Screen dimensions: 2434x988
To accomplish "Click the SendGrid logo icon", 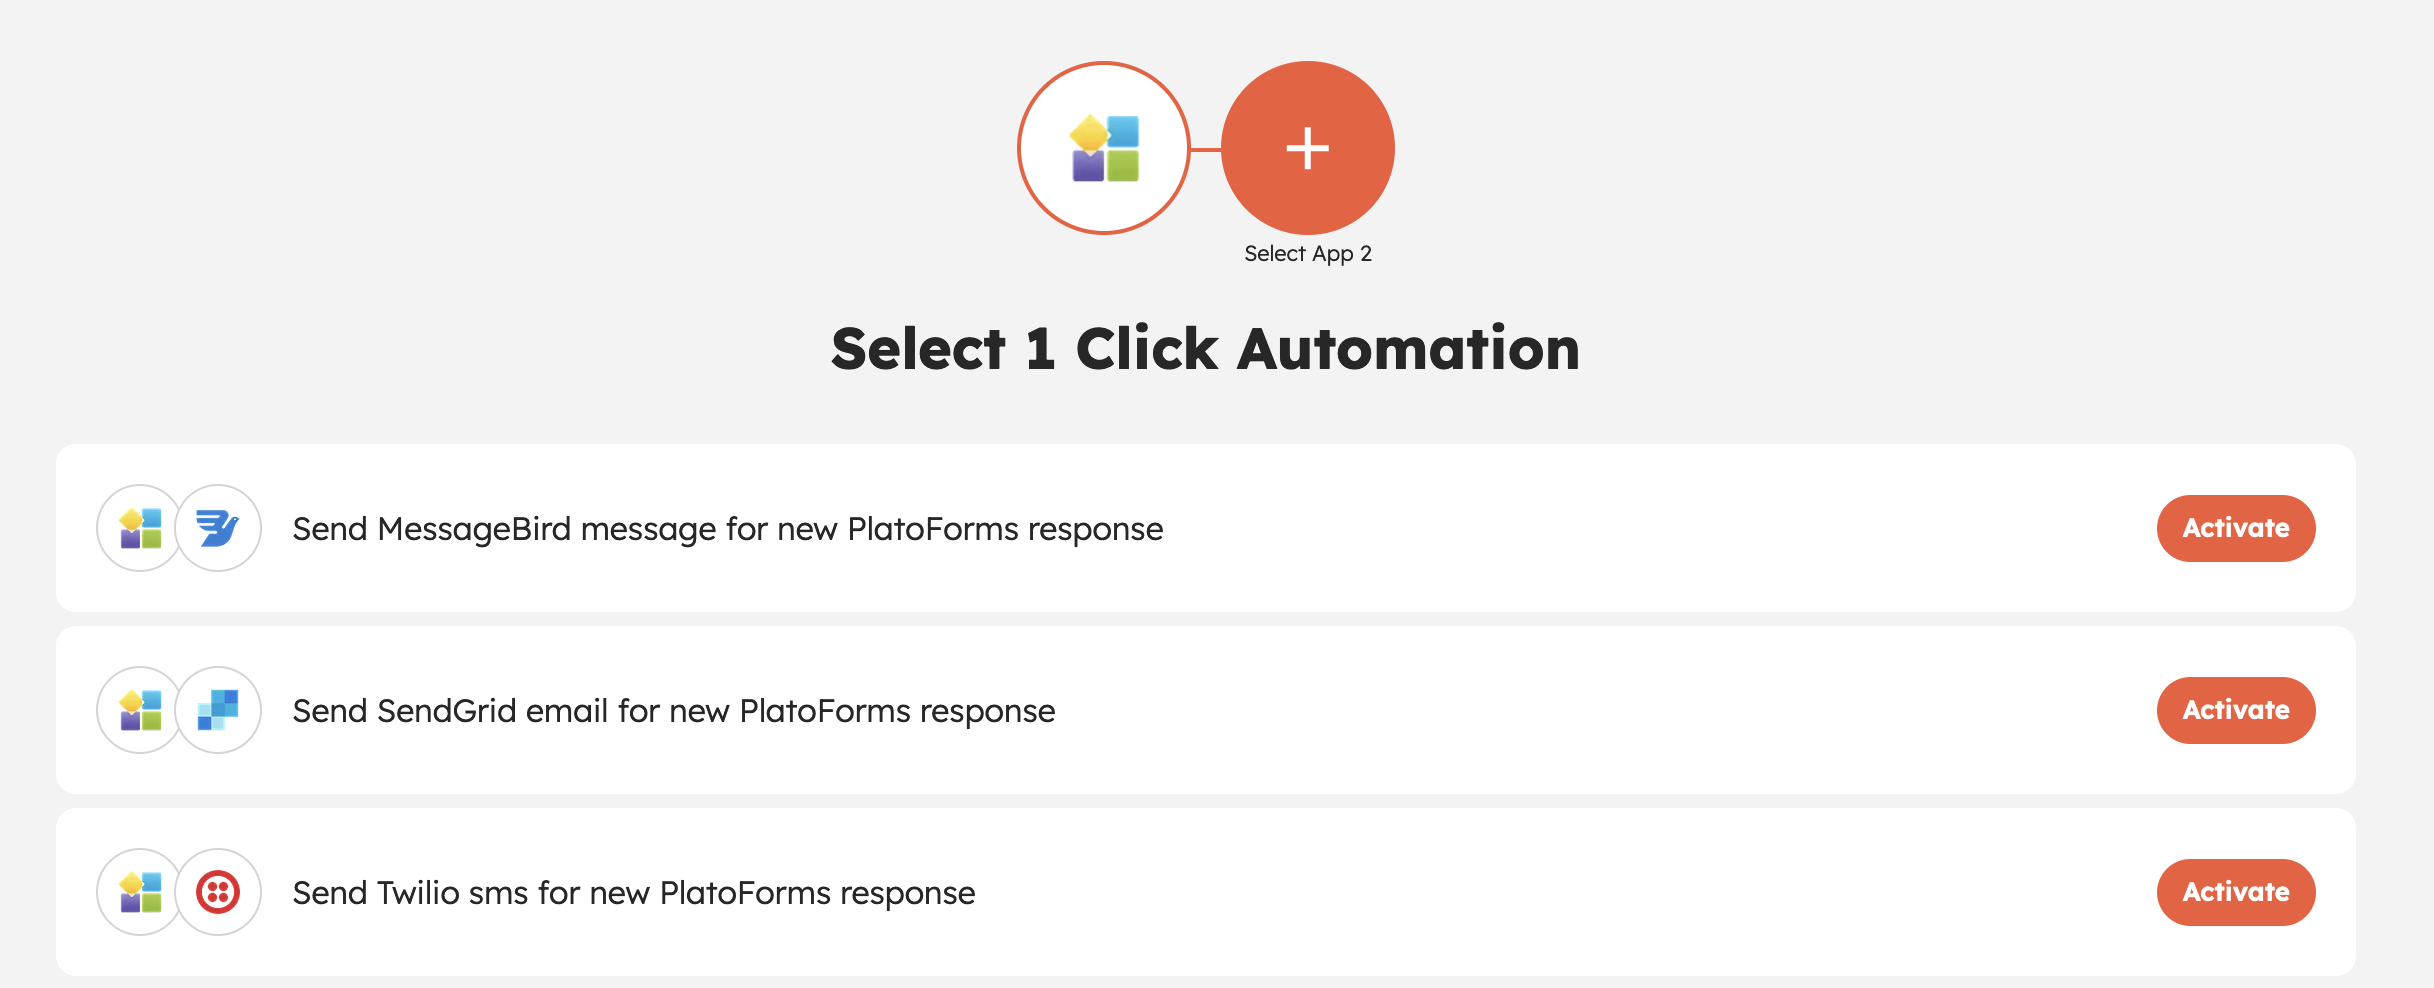I will pyautogui.click(x=218, y=710).
